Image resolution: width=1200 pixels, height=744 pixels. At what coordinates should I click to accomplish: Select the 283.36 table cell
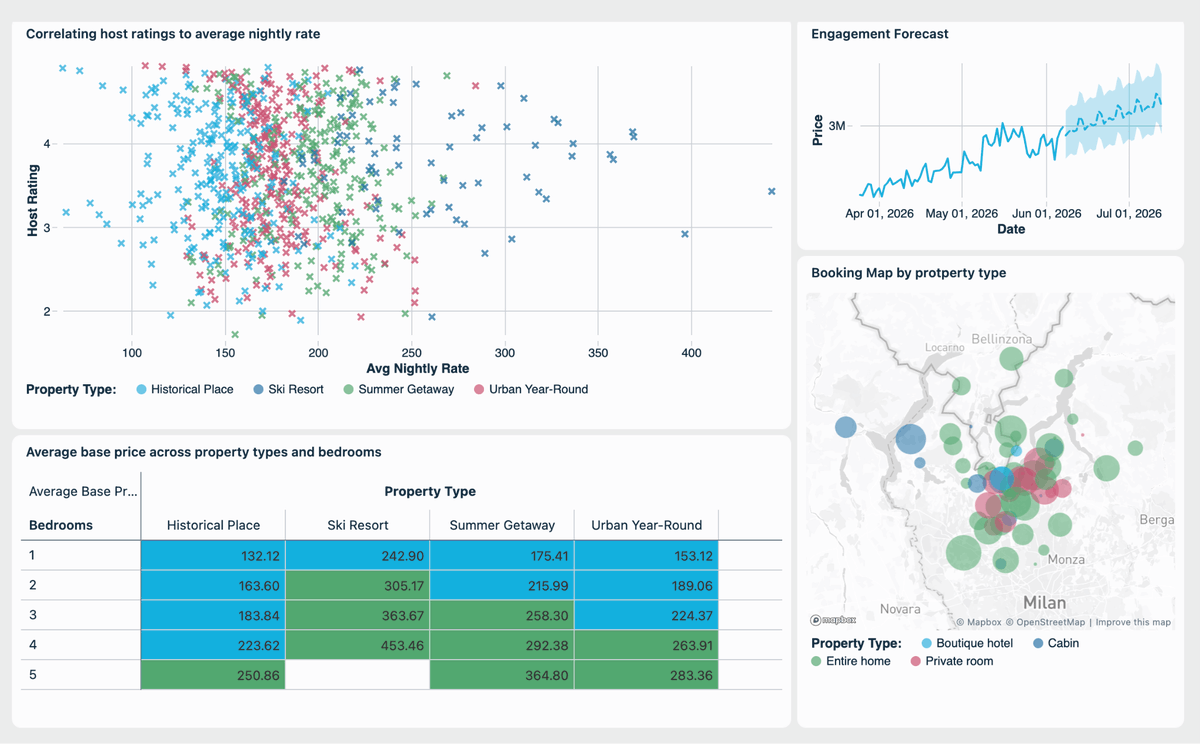tap(646, 675)
